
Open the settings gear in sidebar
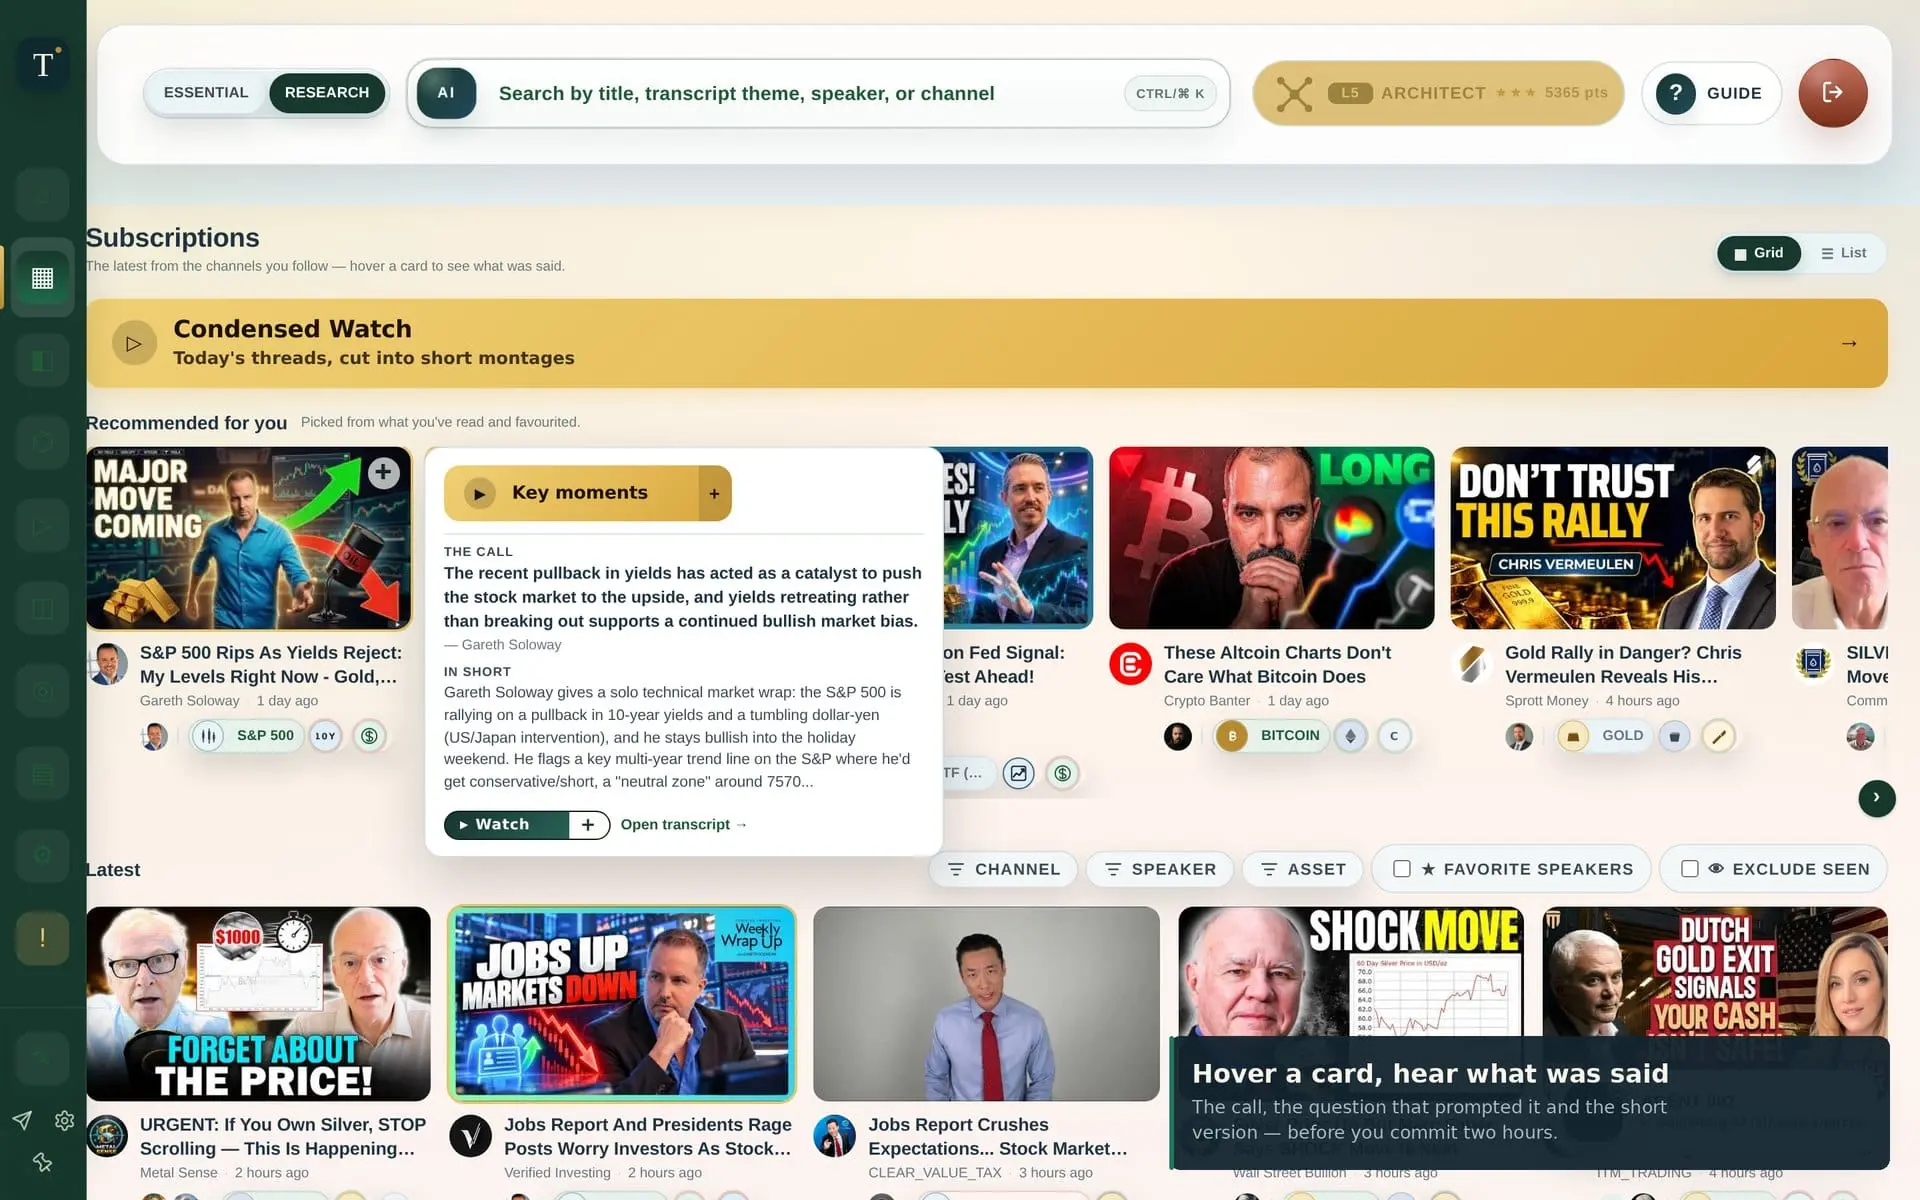tap(65, 1120)
